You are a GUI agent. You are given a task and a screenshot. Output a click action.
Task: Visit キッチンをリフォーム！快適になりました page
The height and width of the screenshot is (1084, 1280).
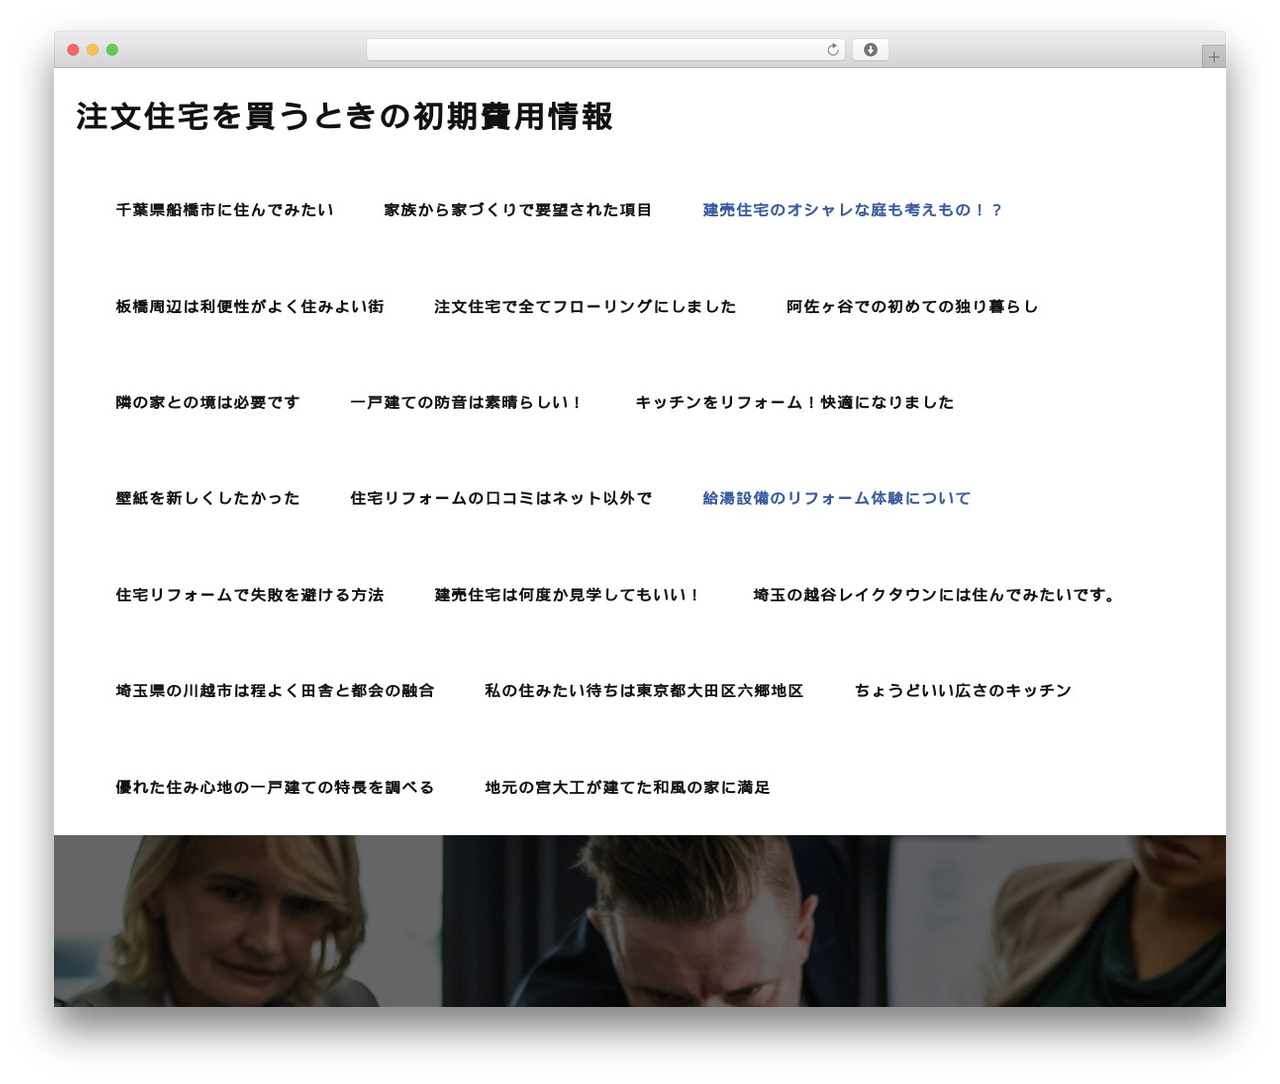coord(795,402)
